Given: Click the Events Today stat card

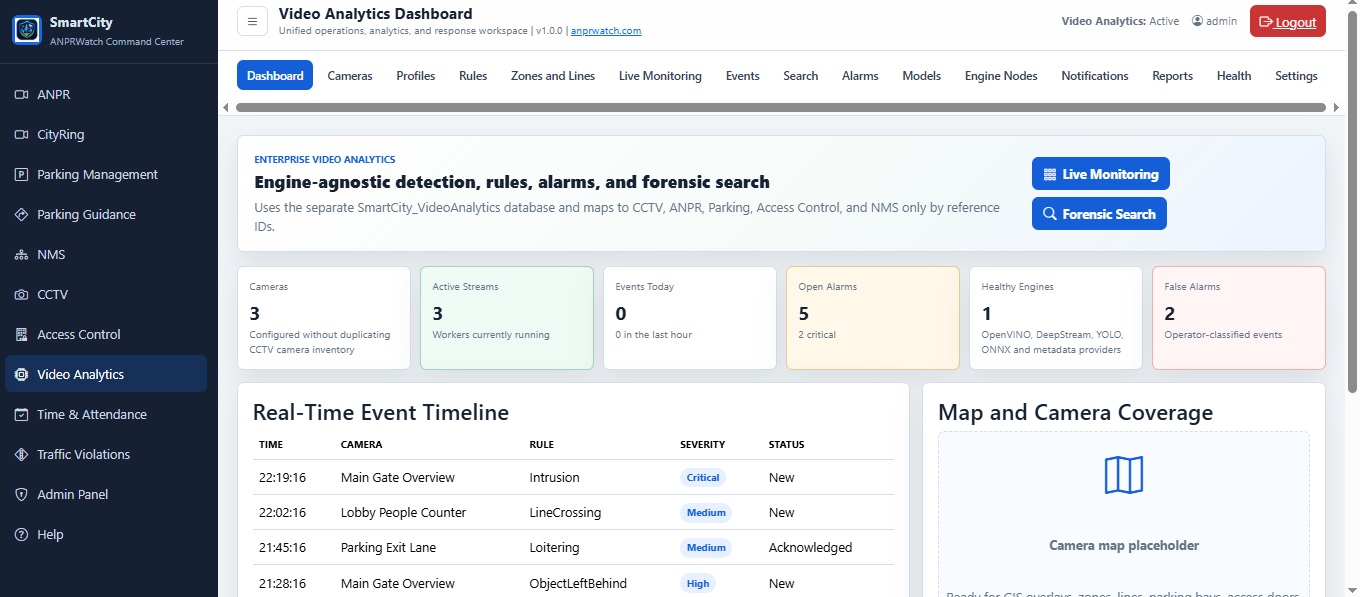Looking at the screenshot, I should point(690,318).
